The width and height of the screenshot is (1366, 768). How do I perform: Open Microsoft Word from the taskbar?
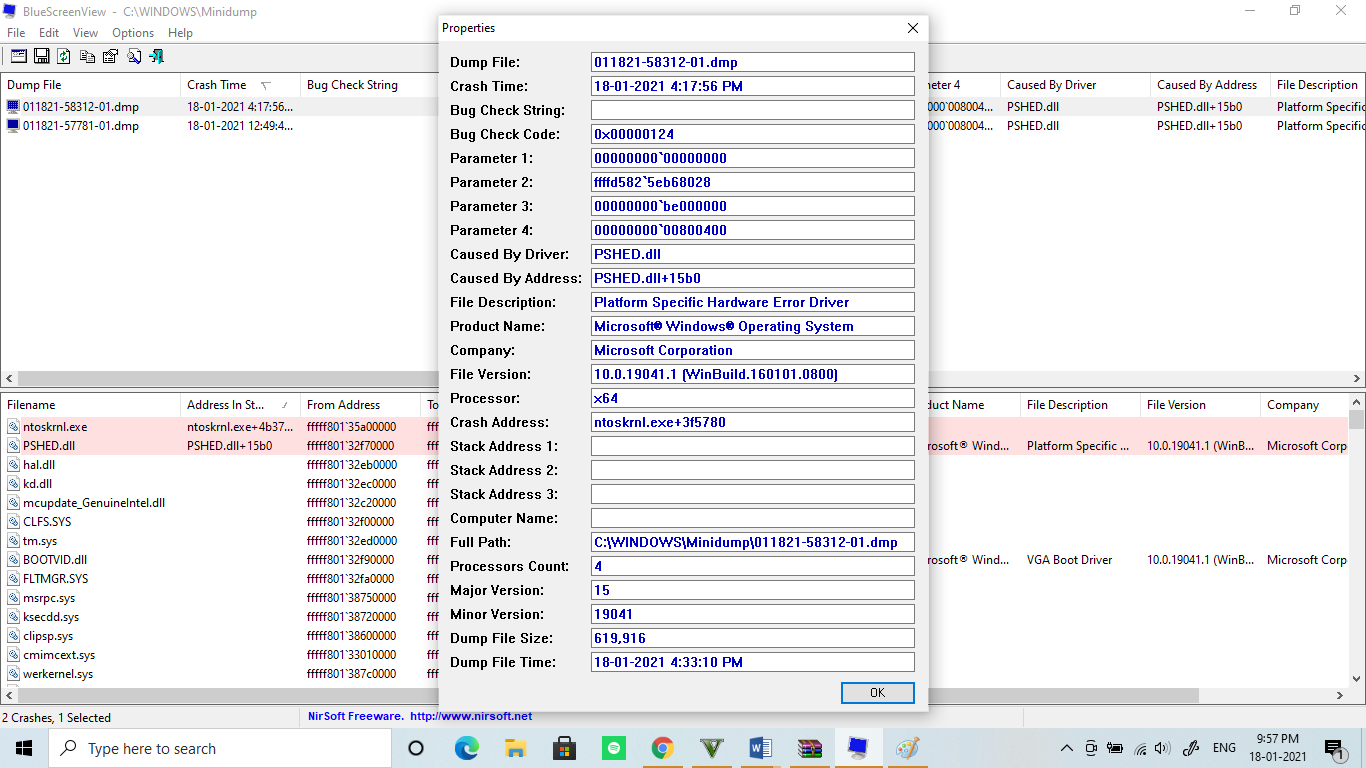760,748
